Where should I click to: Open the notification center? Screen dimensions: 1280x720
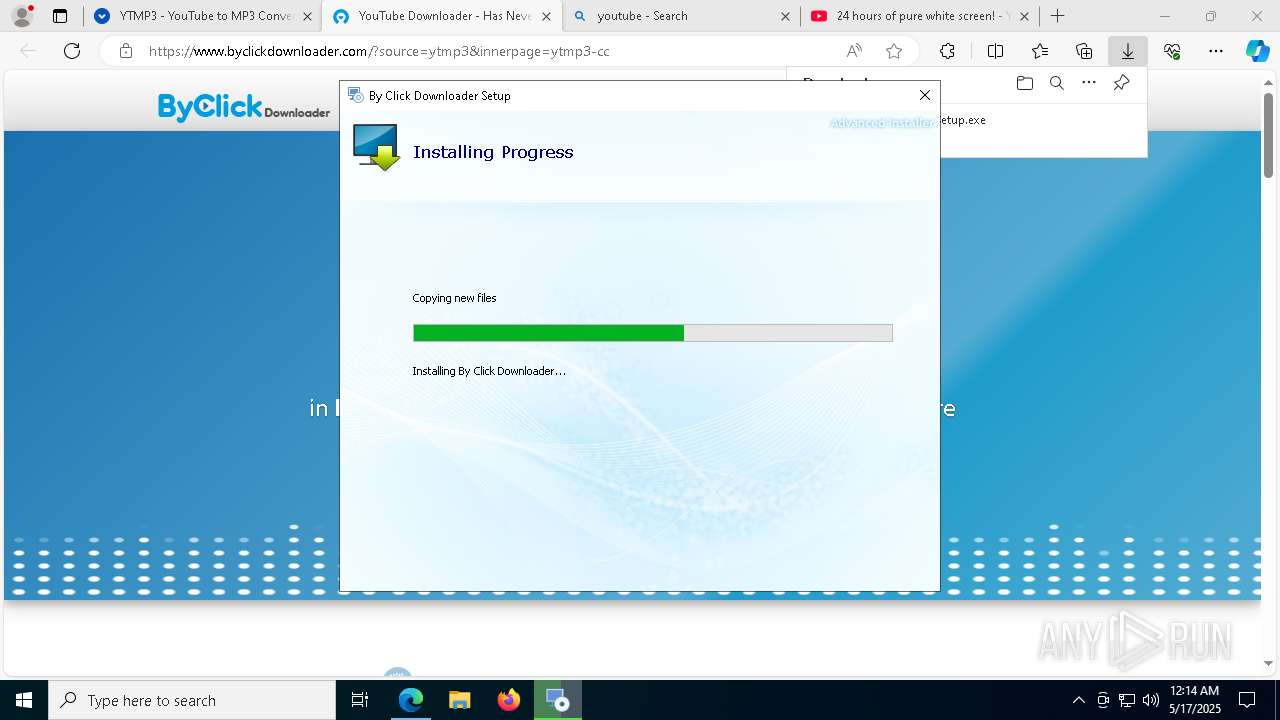tap(1247, 700)
